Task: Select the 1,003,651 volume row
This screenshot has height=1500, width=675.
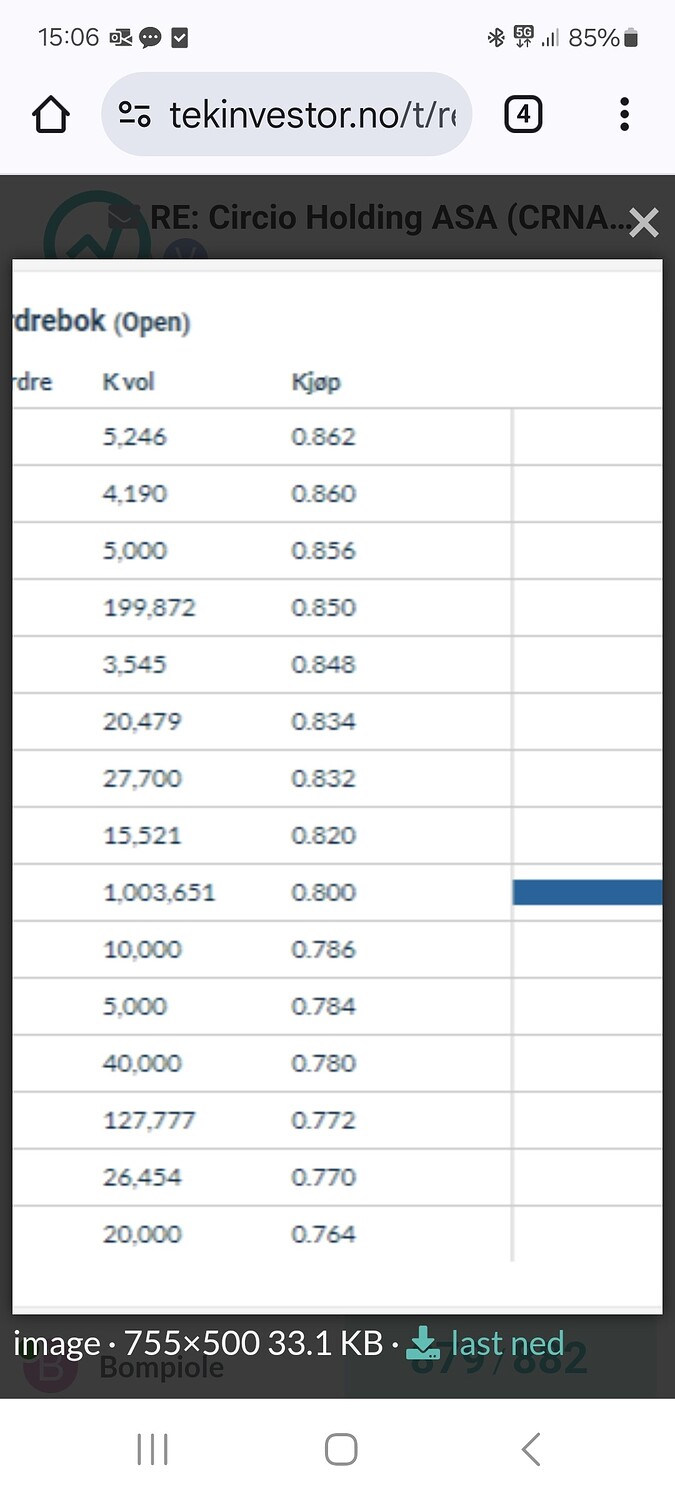Action: [159, 892]
